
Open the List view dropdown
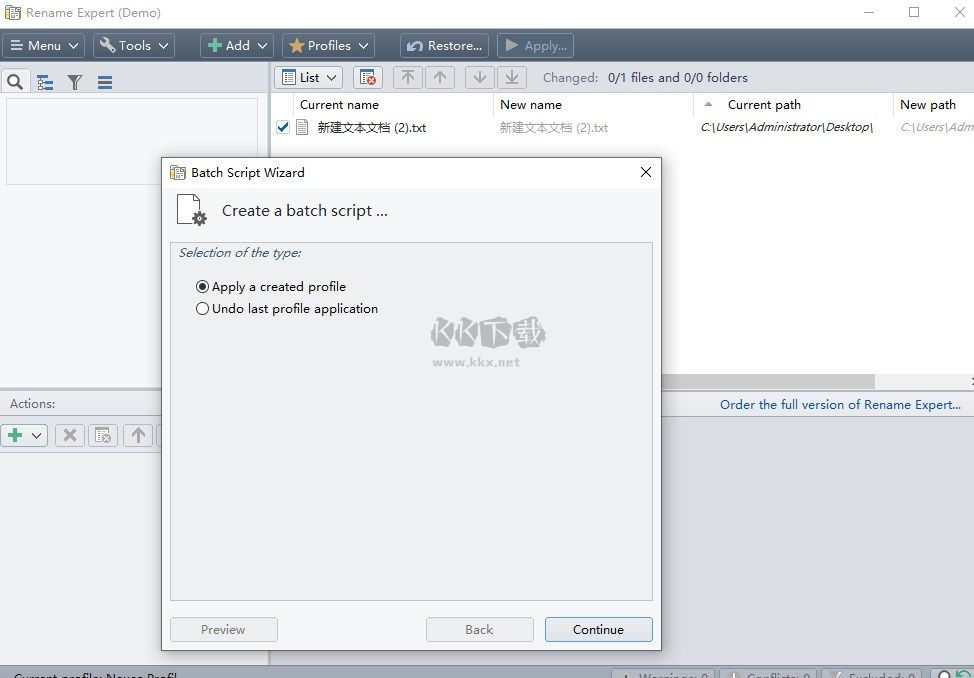[308, 77]
